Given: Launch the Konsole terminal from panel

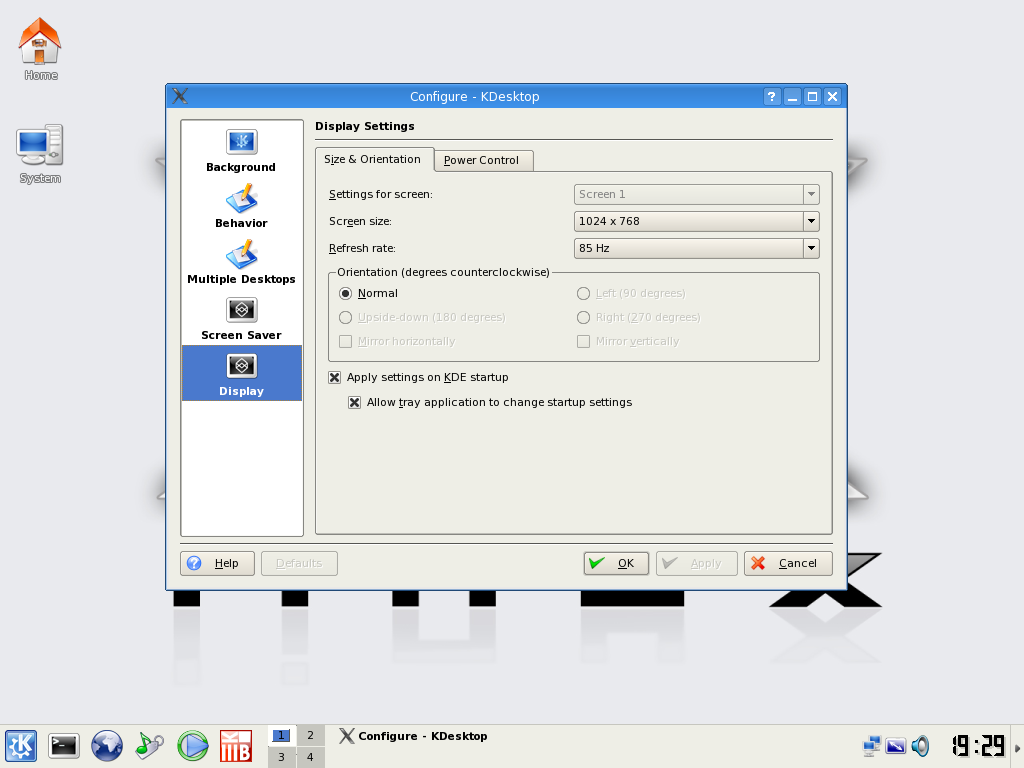Looking at the screenshot, I should (x=64, y=745).
